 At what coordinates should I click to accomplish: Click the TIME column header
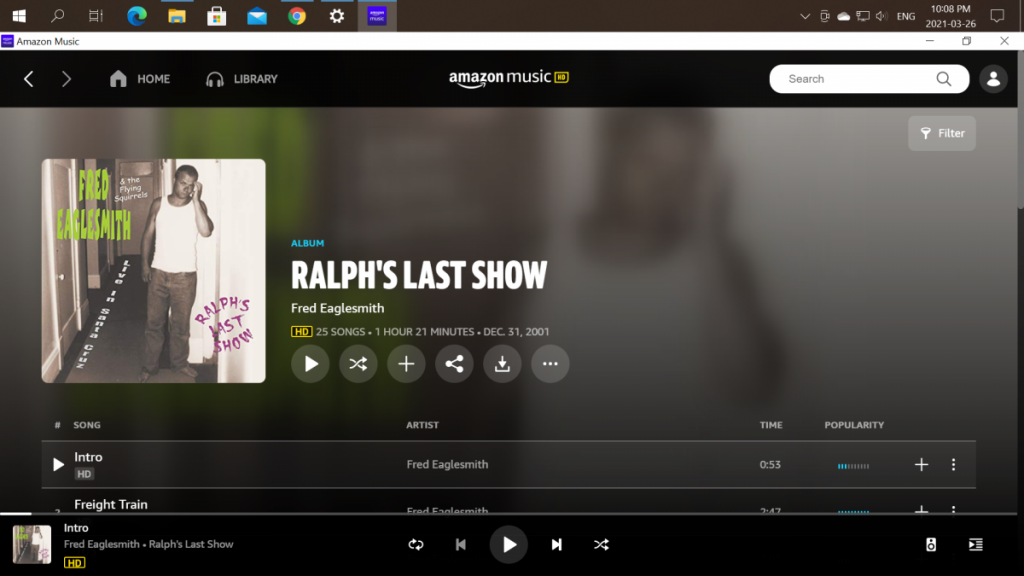pyautogui.click(x=771, y=425)
